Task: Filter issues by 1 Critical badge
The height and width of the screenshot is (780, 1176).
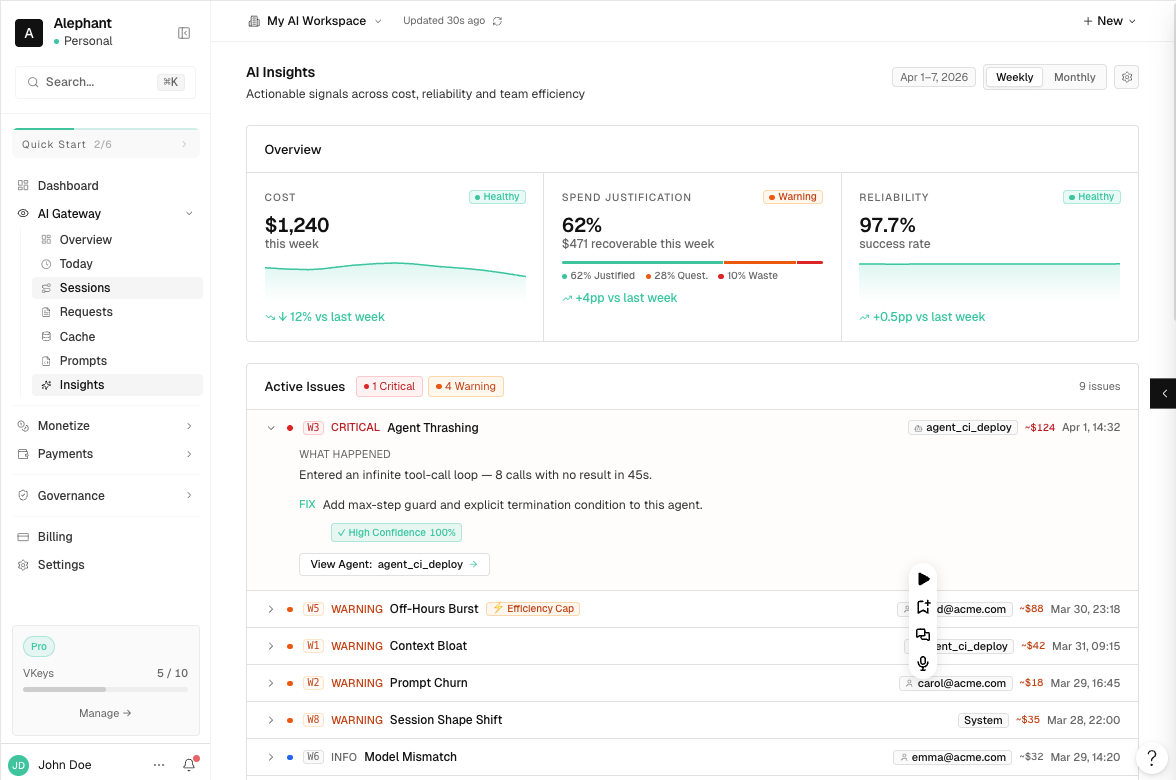Action: [389, 386]
